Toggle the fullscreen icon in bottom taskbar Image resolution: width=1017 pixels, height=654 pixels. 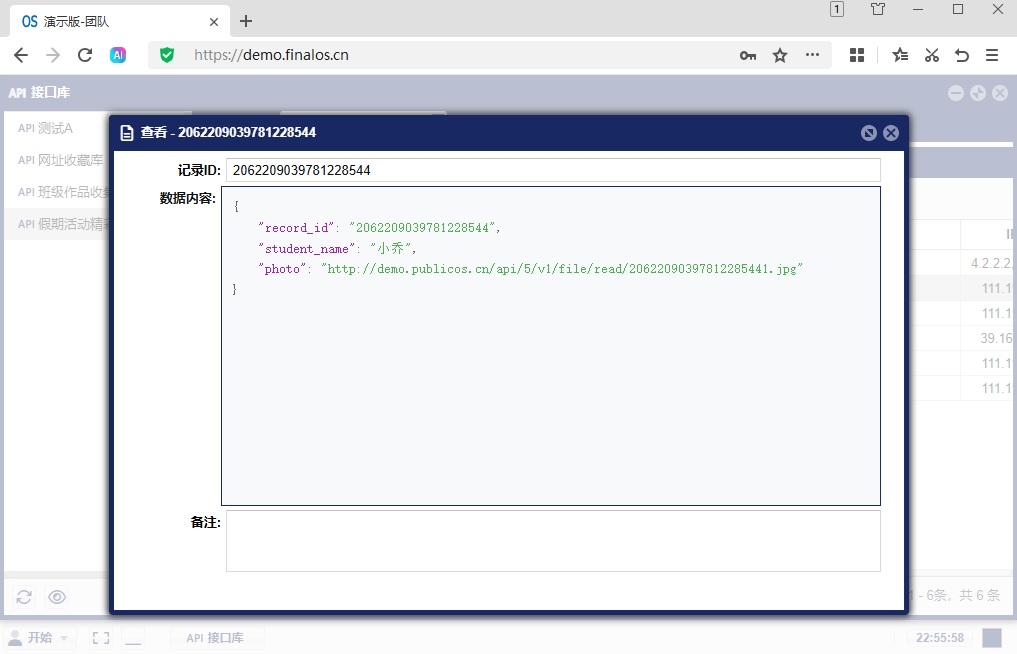[x=101, y=638]
